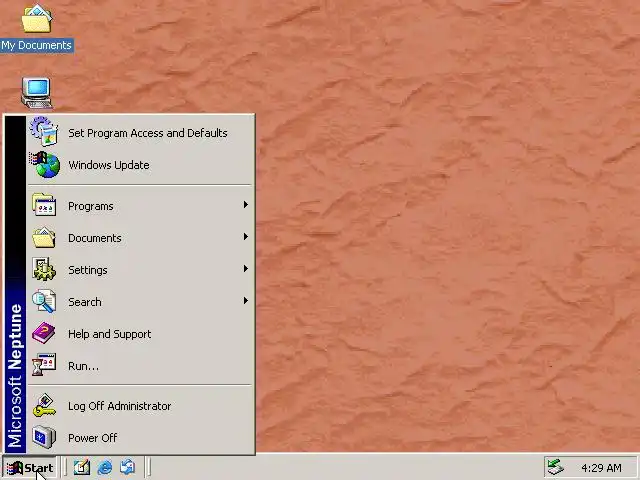
Task: Click the Documents folder icon in Start menu
Action: coord(44,237)
